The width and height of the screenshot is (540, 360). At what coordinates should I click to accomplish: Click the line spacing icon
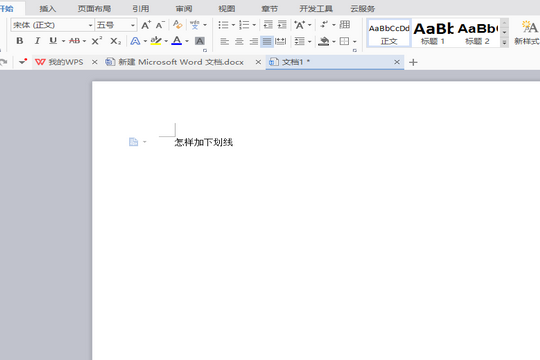(300, 41)
